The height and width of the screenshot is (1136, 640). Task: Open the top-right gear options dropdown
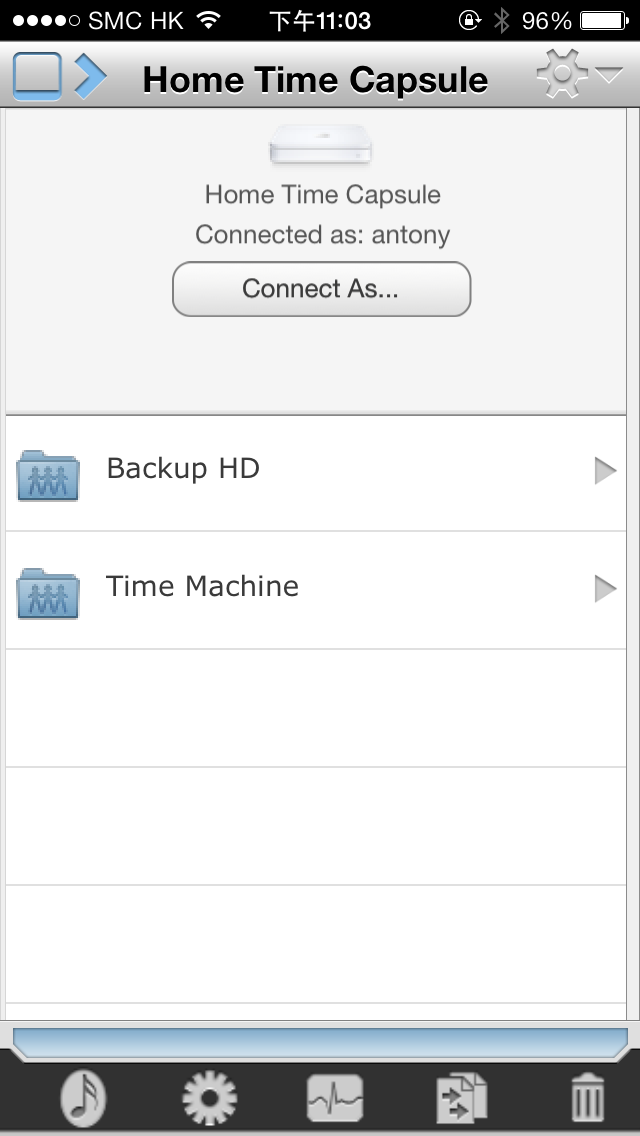(562, 74)
